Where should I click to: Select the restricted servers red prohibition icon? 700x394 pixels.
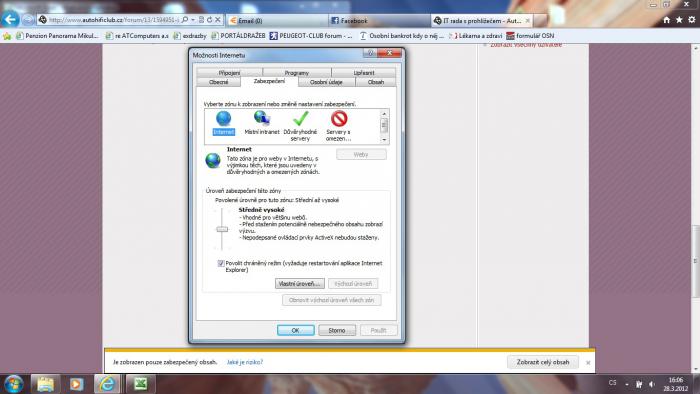(339, 119)
